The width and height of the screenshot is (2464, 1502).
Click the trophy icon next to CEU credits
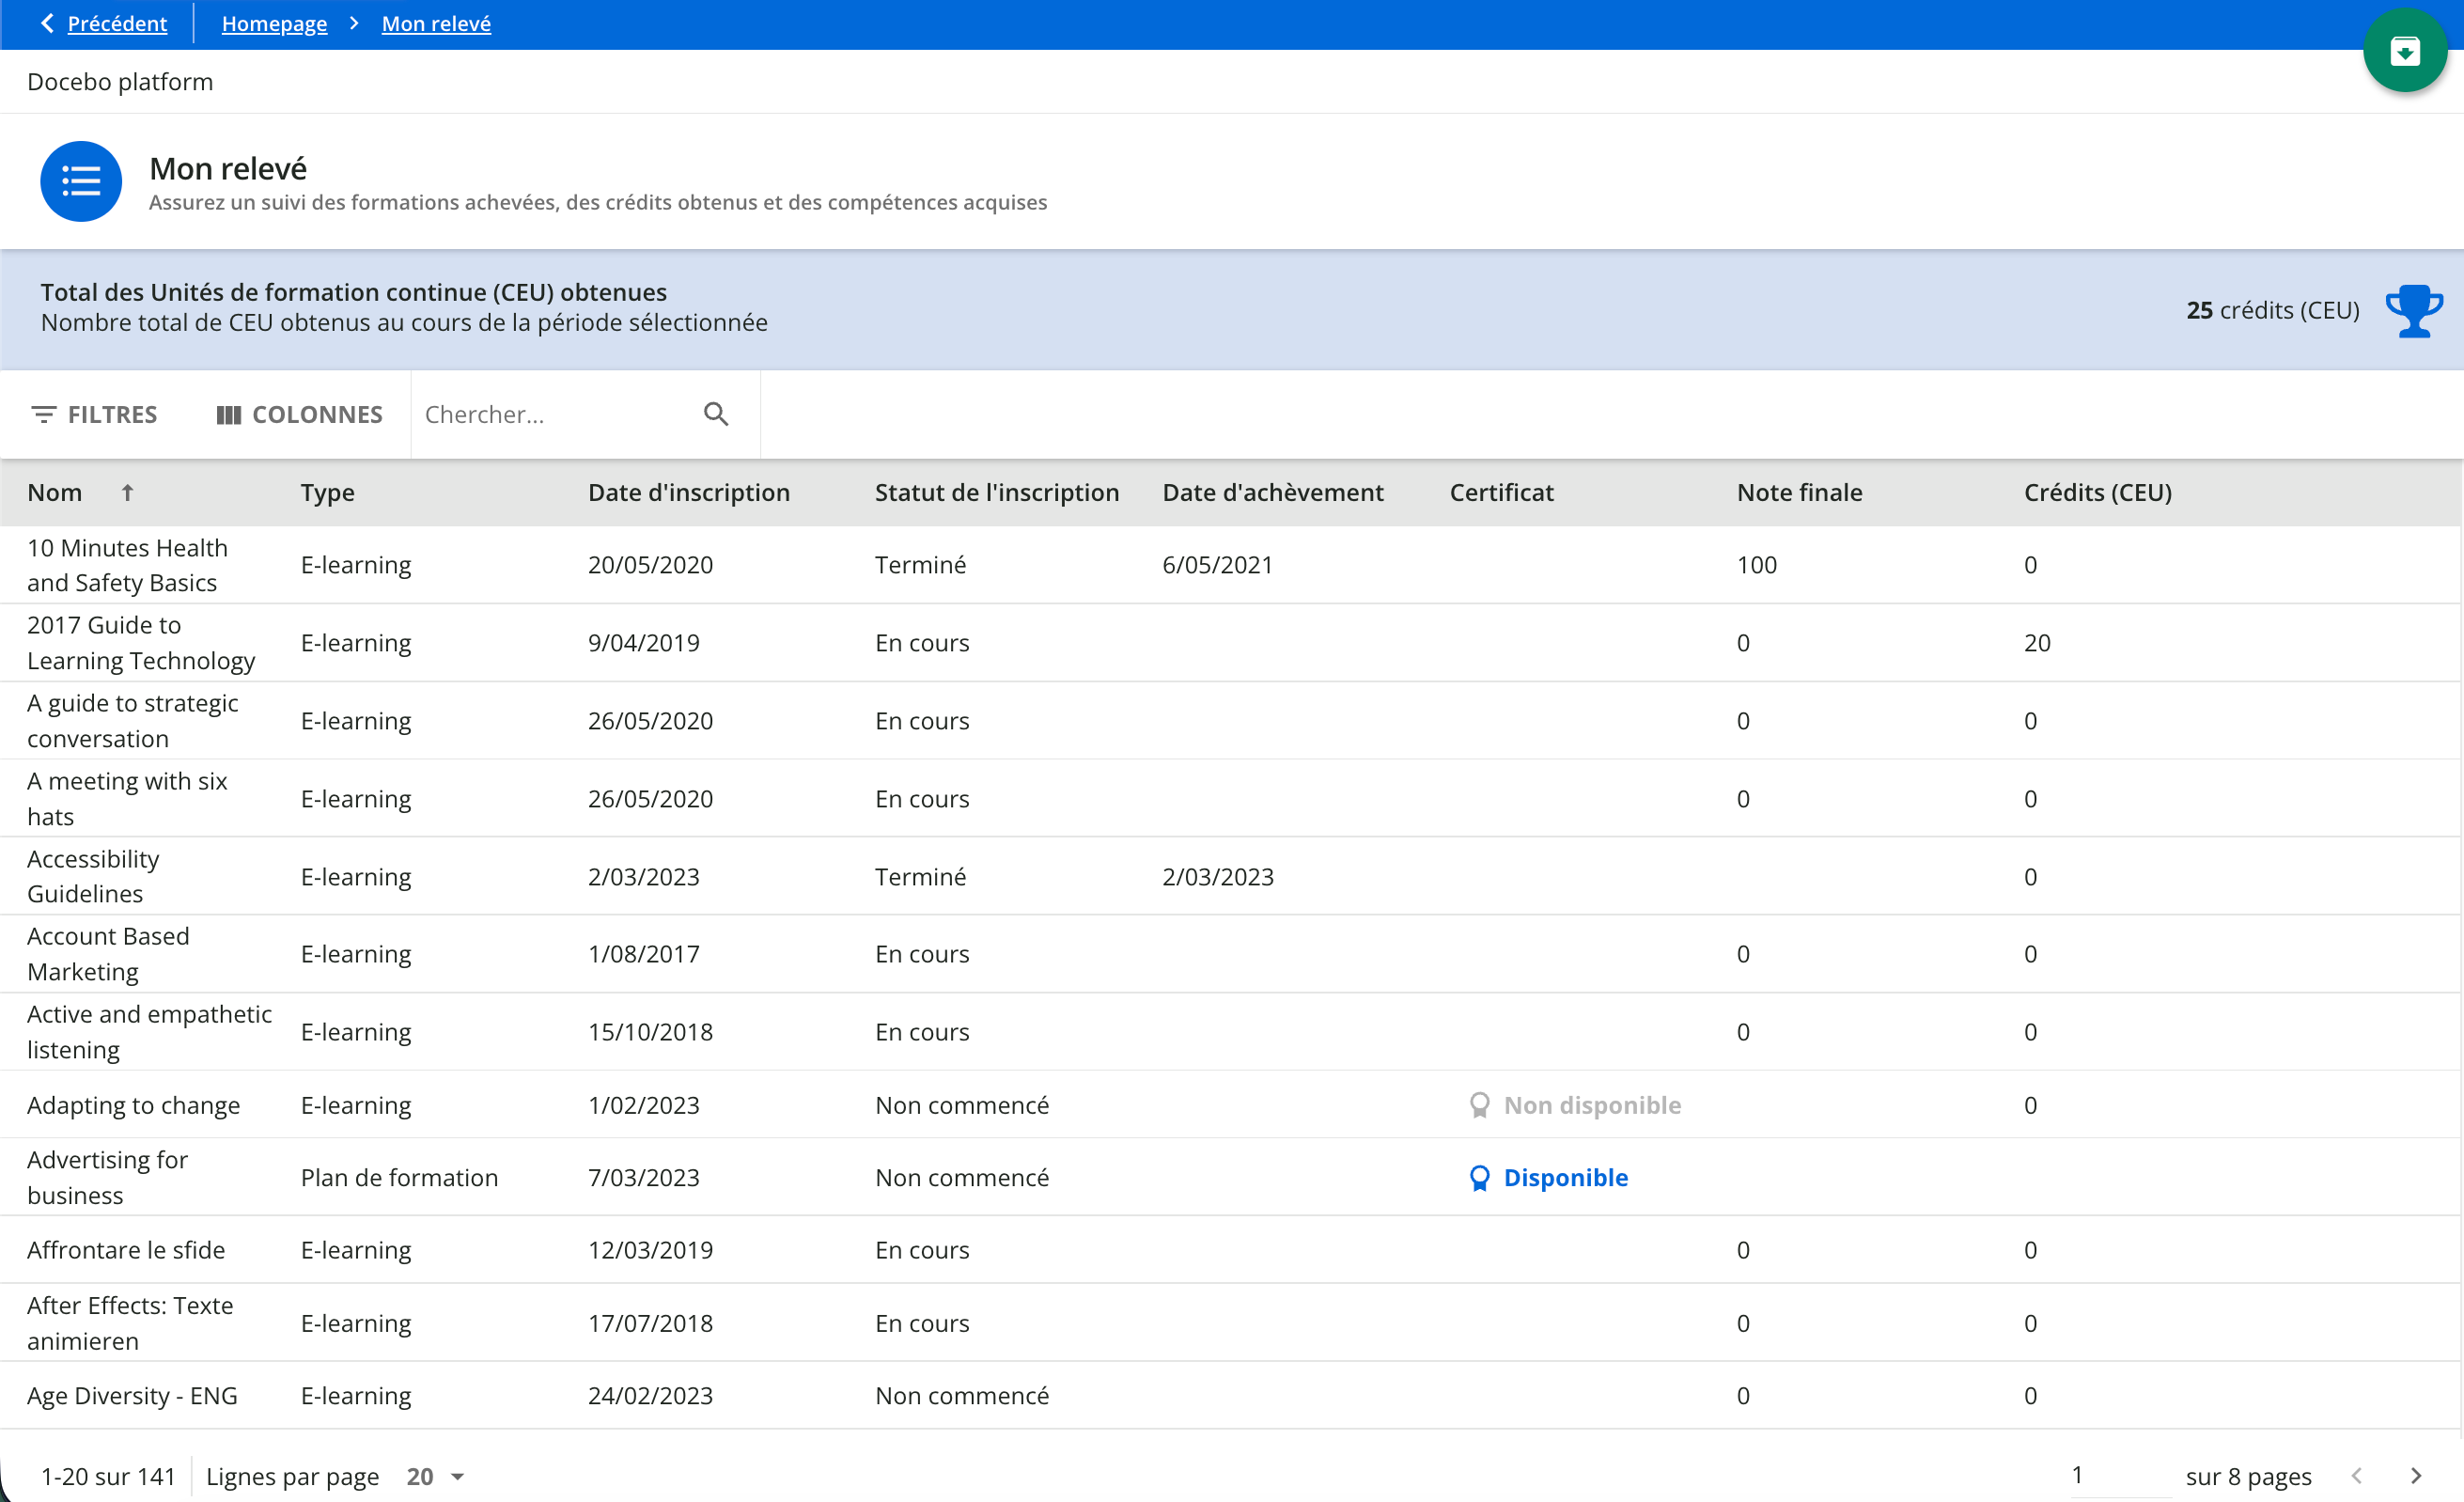[x=2413, y=311]
